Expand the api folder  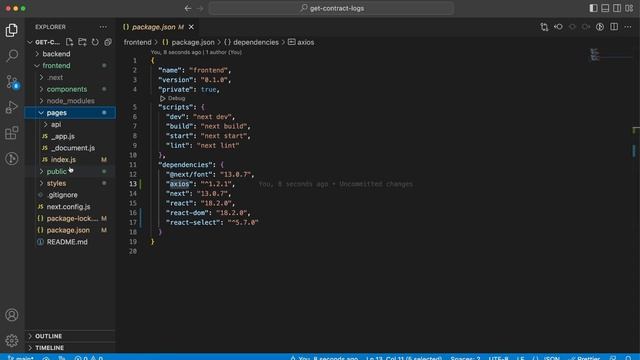(70, 124)
